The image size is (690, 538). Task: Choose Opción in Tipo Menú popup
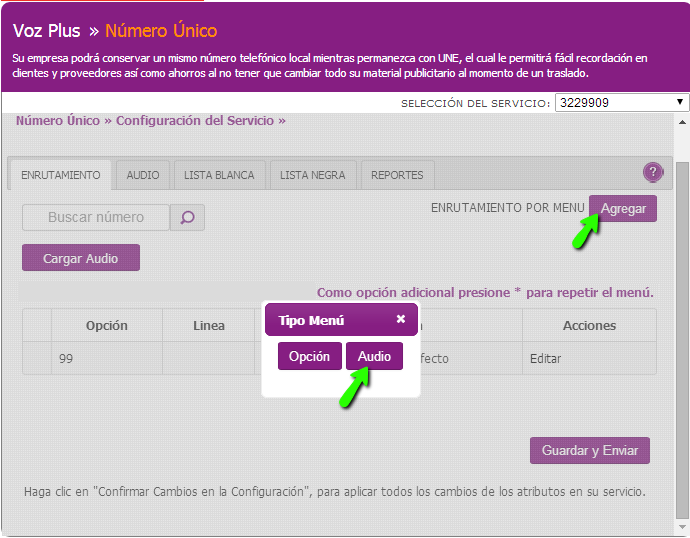309,356
